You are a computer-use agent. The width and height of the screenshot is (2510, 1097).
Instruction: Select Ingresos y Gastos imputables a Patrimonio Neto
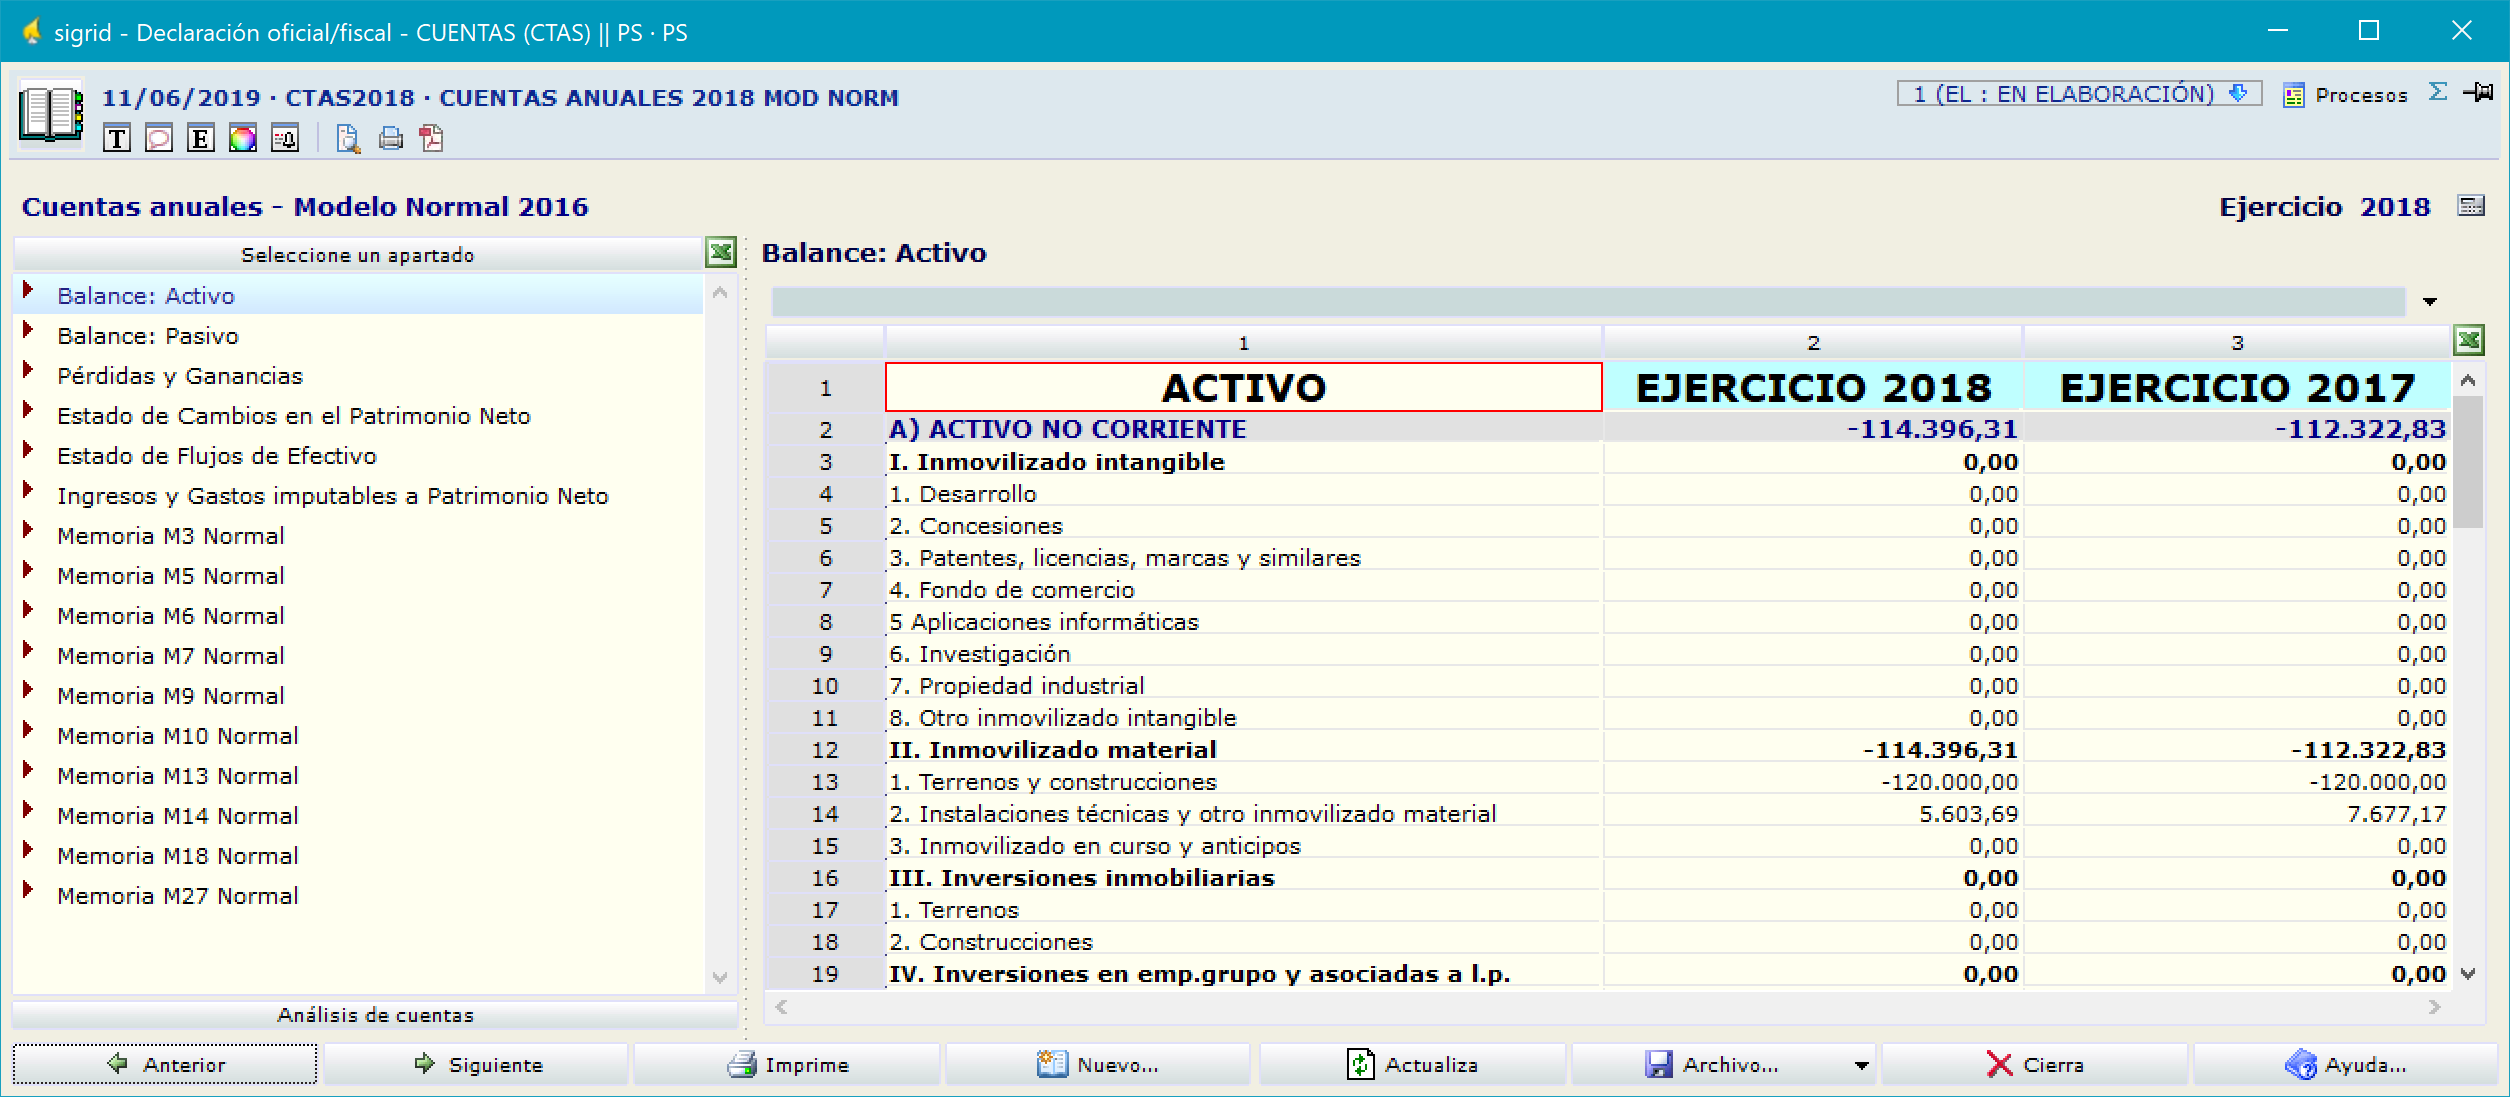tap(333, 496)
